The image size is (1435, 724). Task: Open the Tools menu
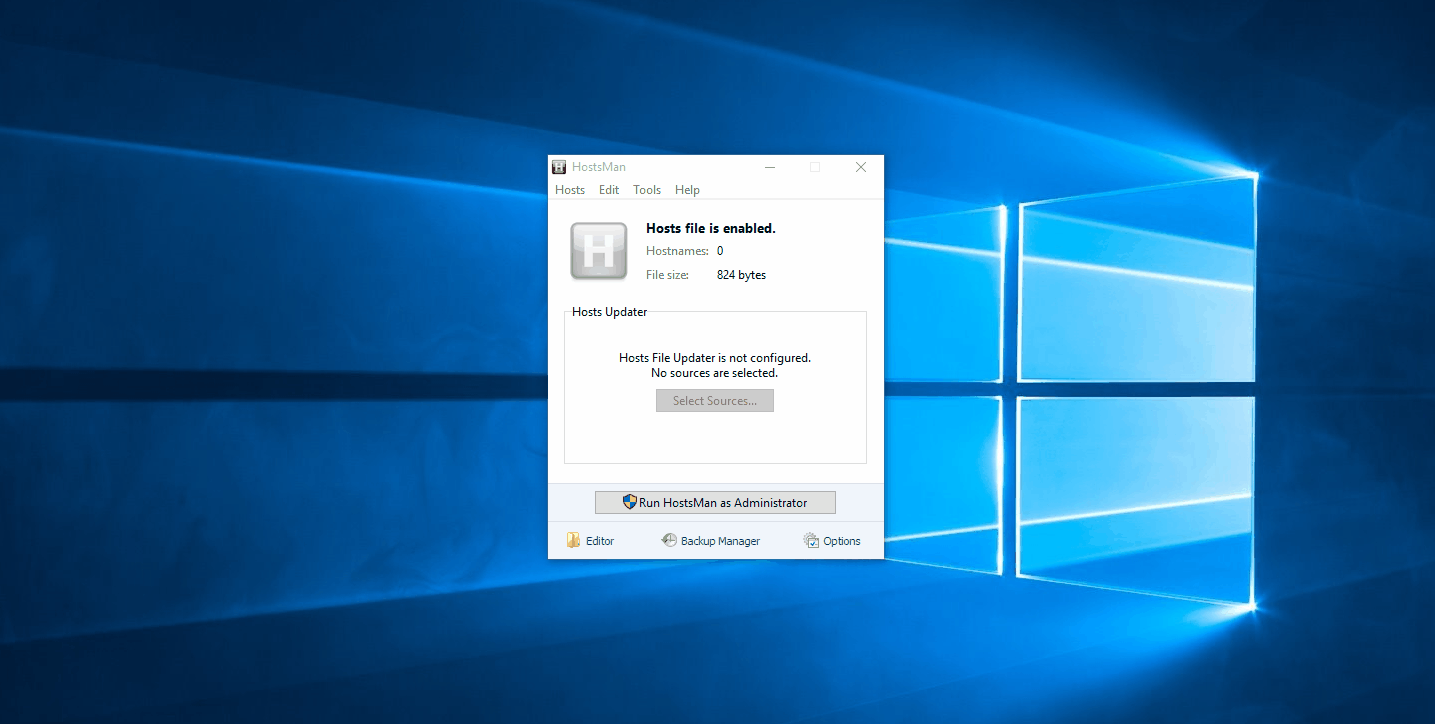(x=646, y=189)
